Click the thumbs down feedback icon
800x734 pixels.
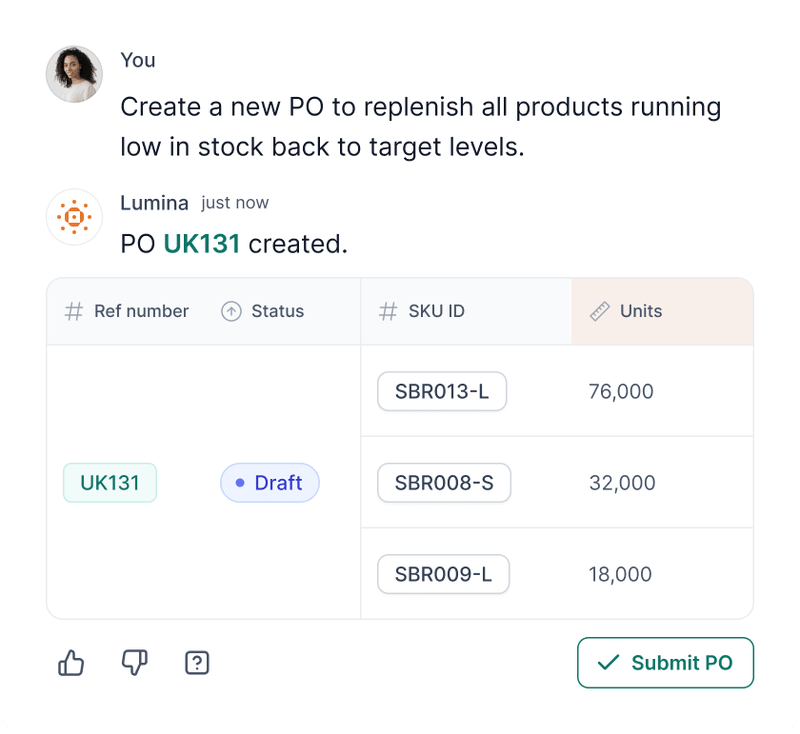[135, 662]
